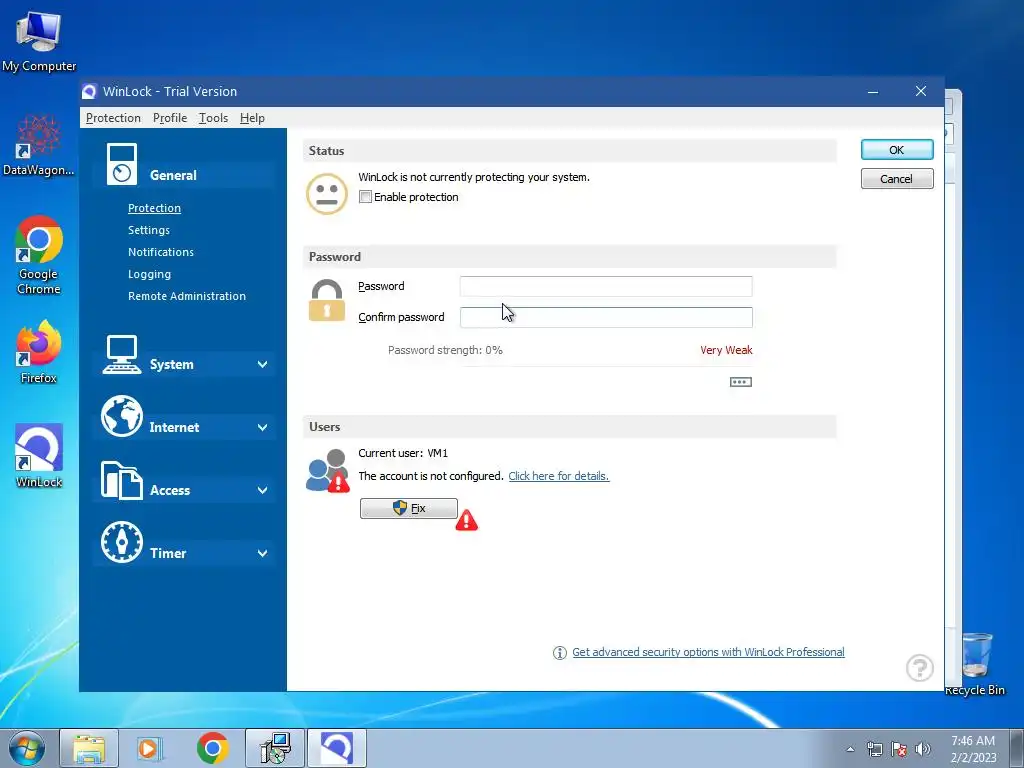Open the System section monitor icon
This screenshot has height=768, width=1024.
121,355
